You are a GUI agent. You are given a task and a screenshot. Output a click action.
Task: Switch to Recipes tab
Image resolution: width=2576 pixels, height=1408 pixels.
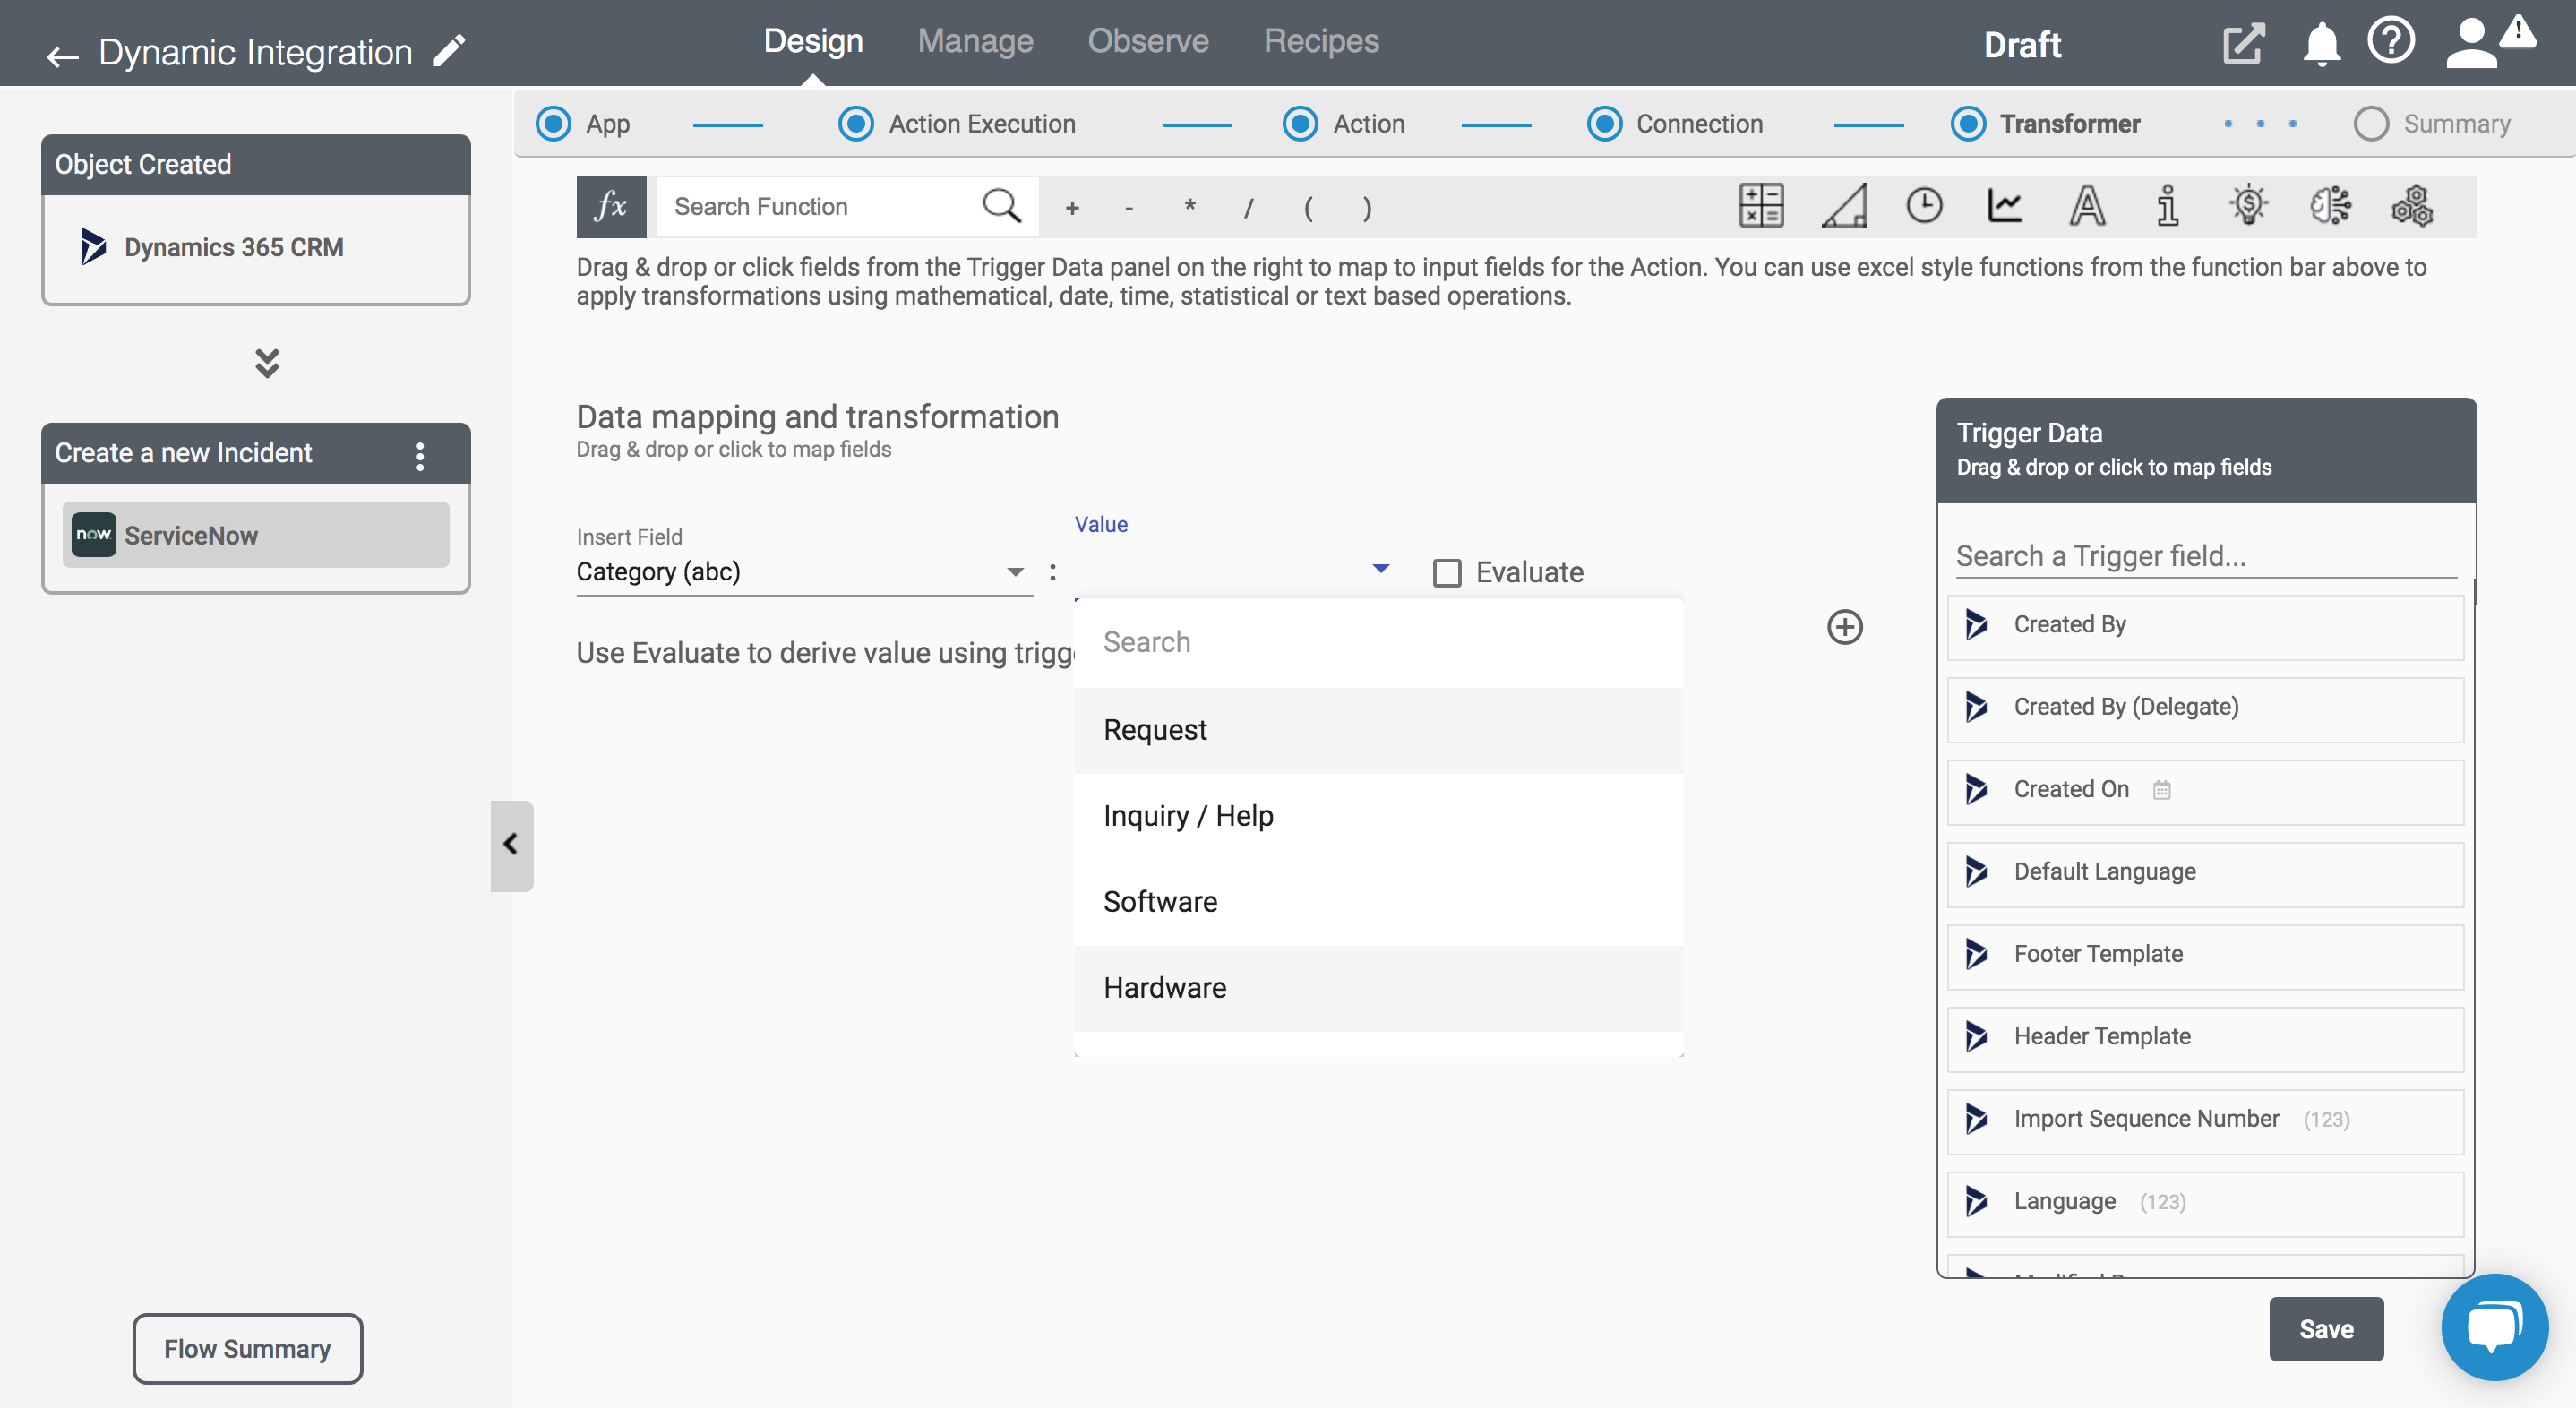1321,41
